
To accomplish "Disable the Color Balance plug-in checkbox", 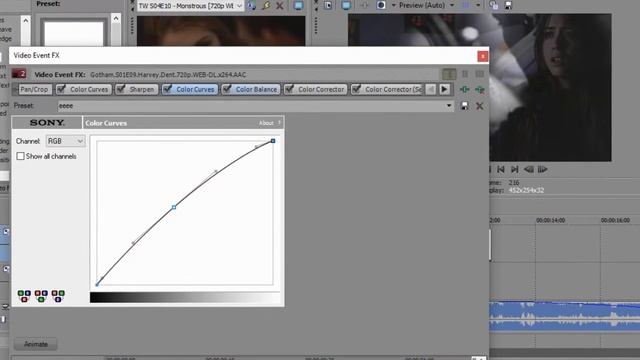I will click(x=227, y=89).
